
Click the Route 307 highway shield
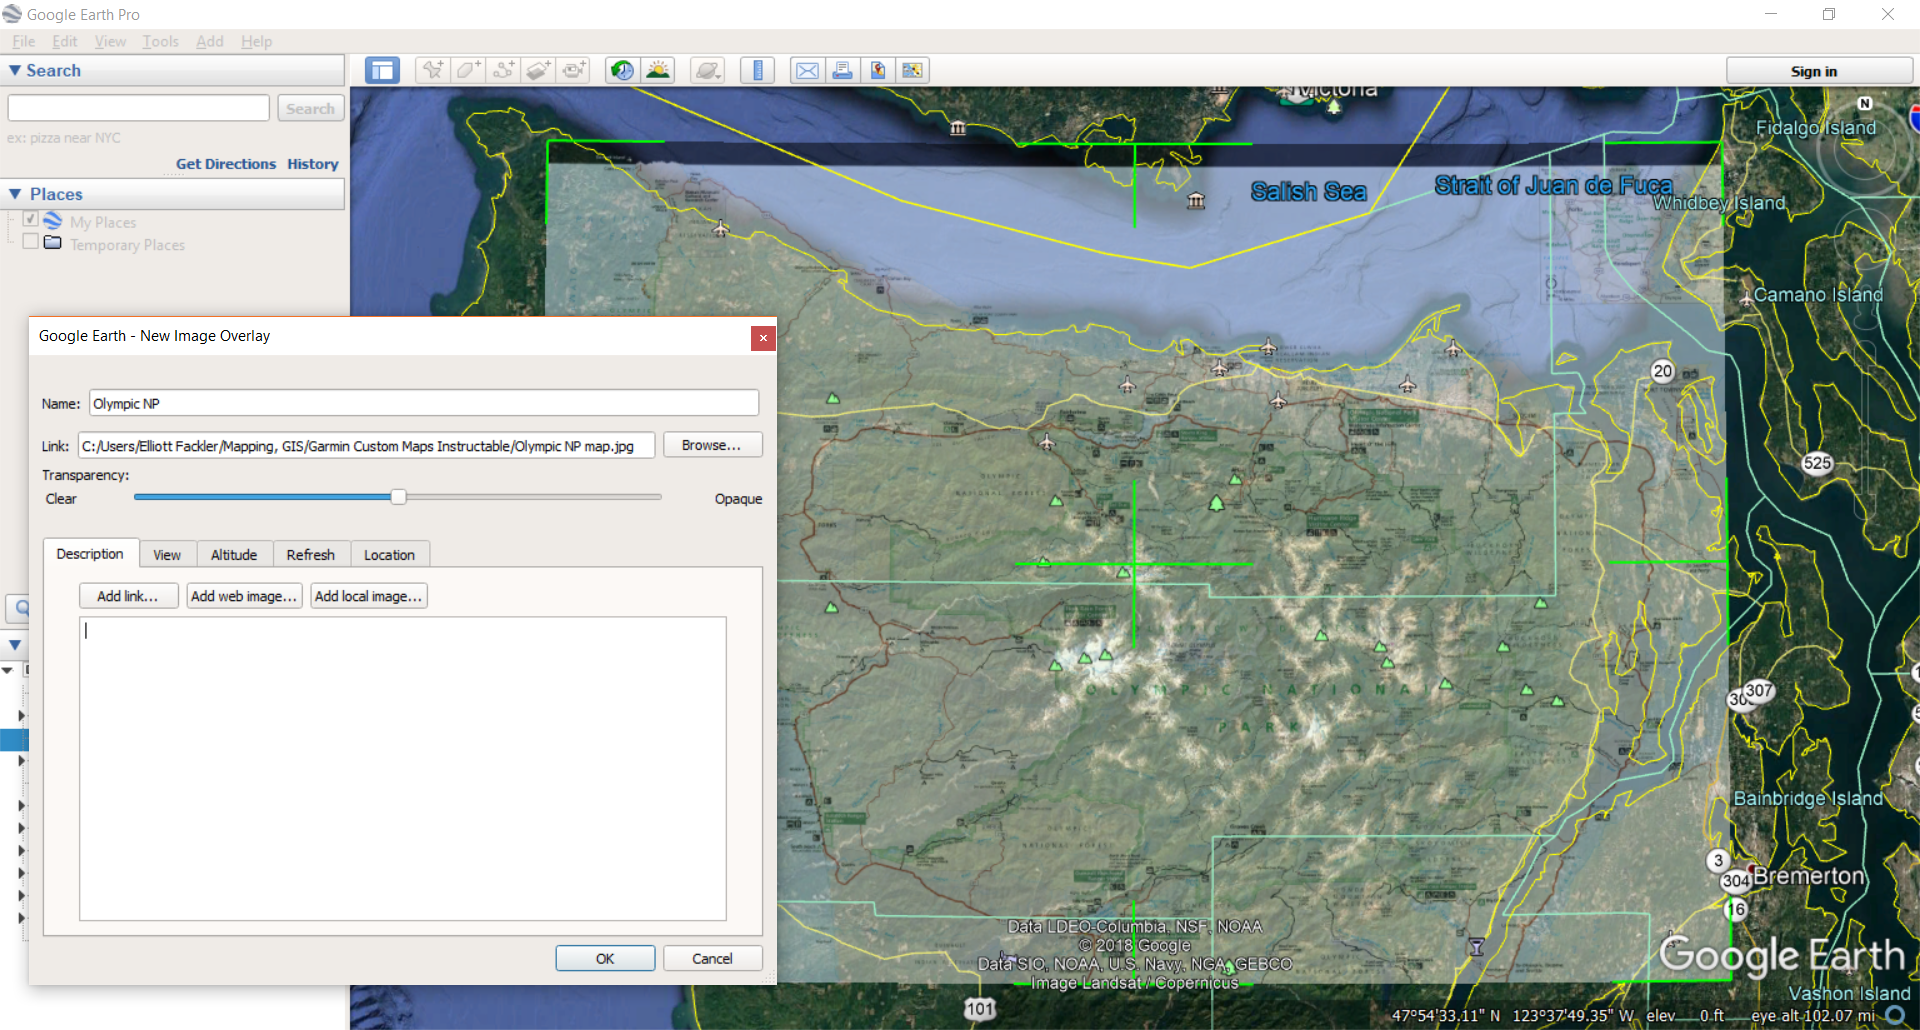tap(1759, 690)
